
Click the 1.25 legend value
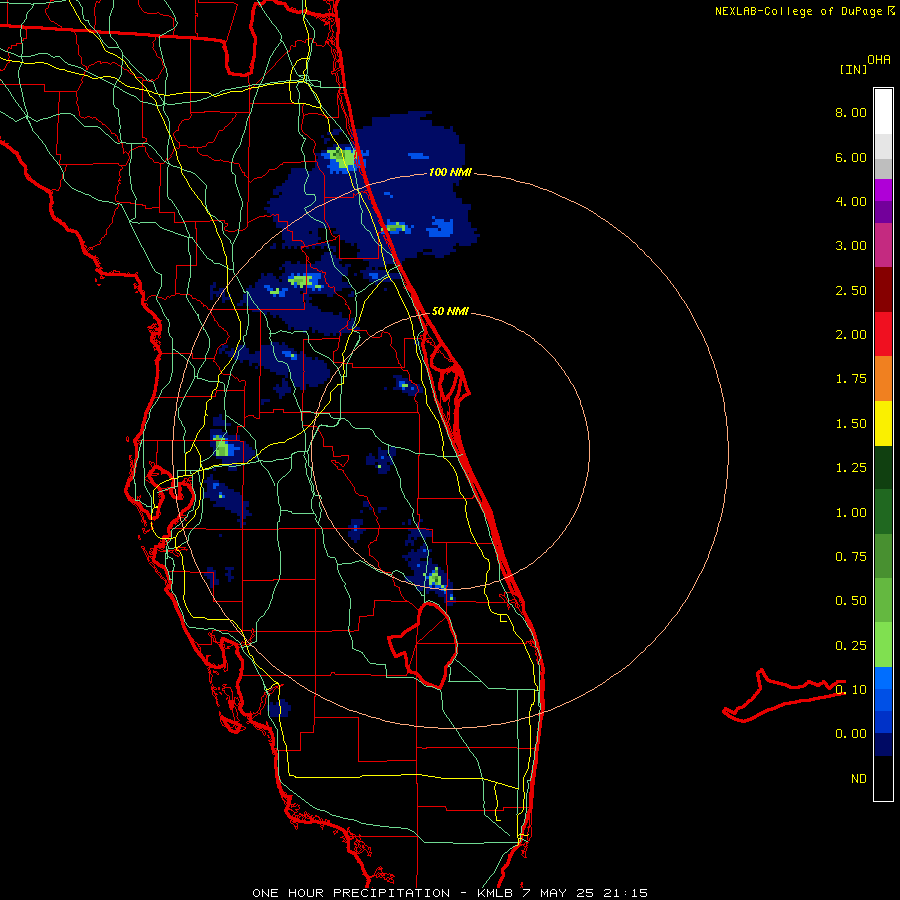tap(851, 468)
